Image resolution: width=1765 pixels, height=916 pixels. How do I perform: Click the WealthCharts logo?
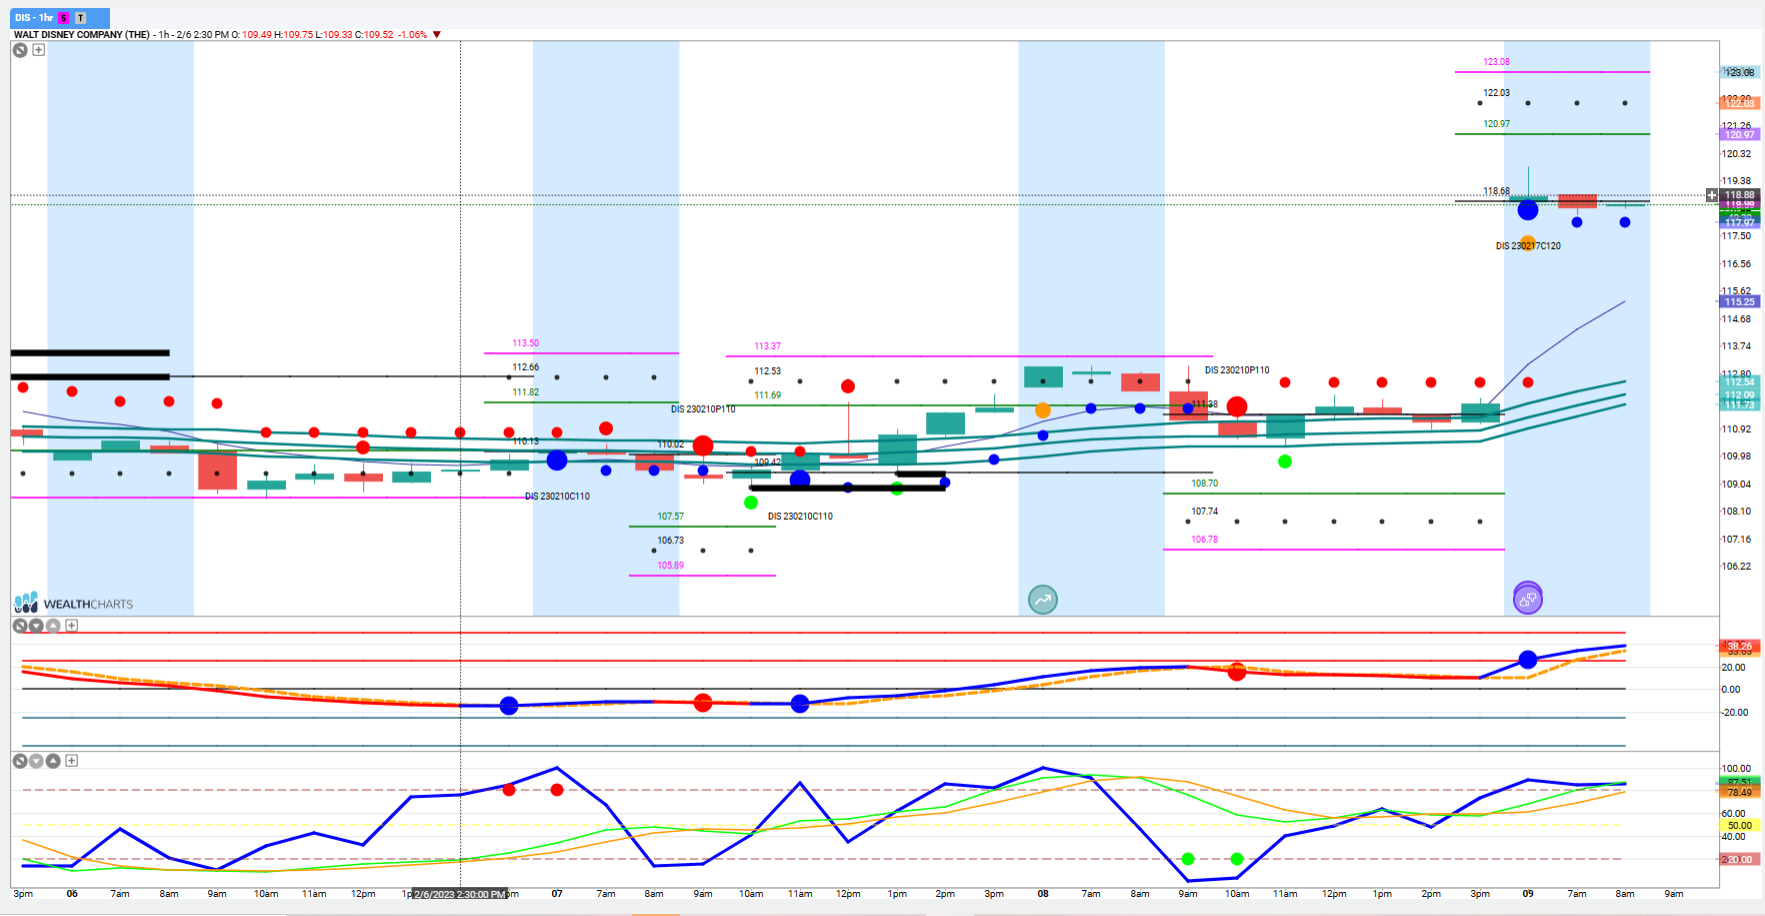tap(74, 603)
